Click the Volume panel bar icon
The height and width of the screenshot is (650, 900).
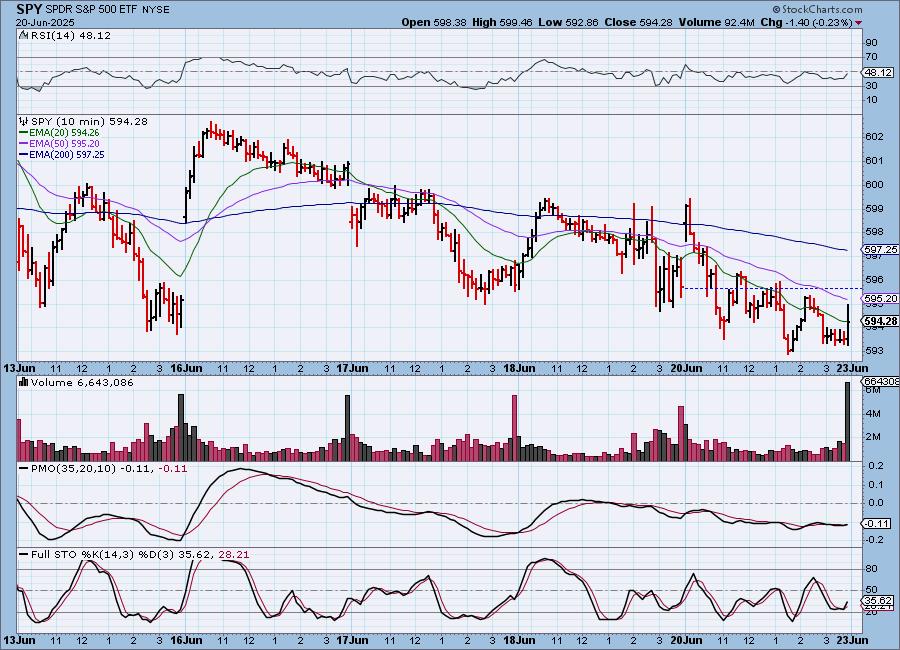(x=24, y=382)
